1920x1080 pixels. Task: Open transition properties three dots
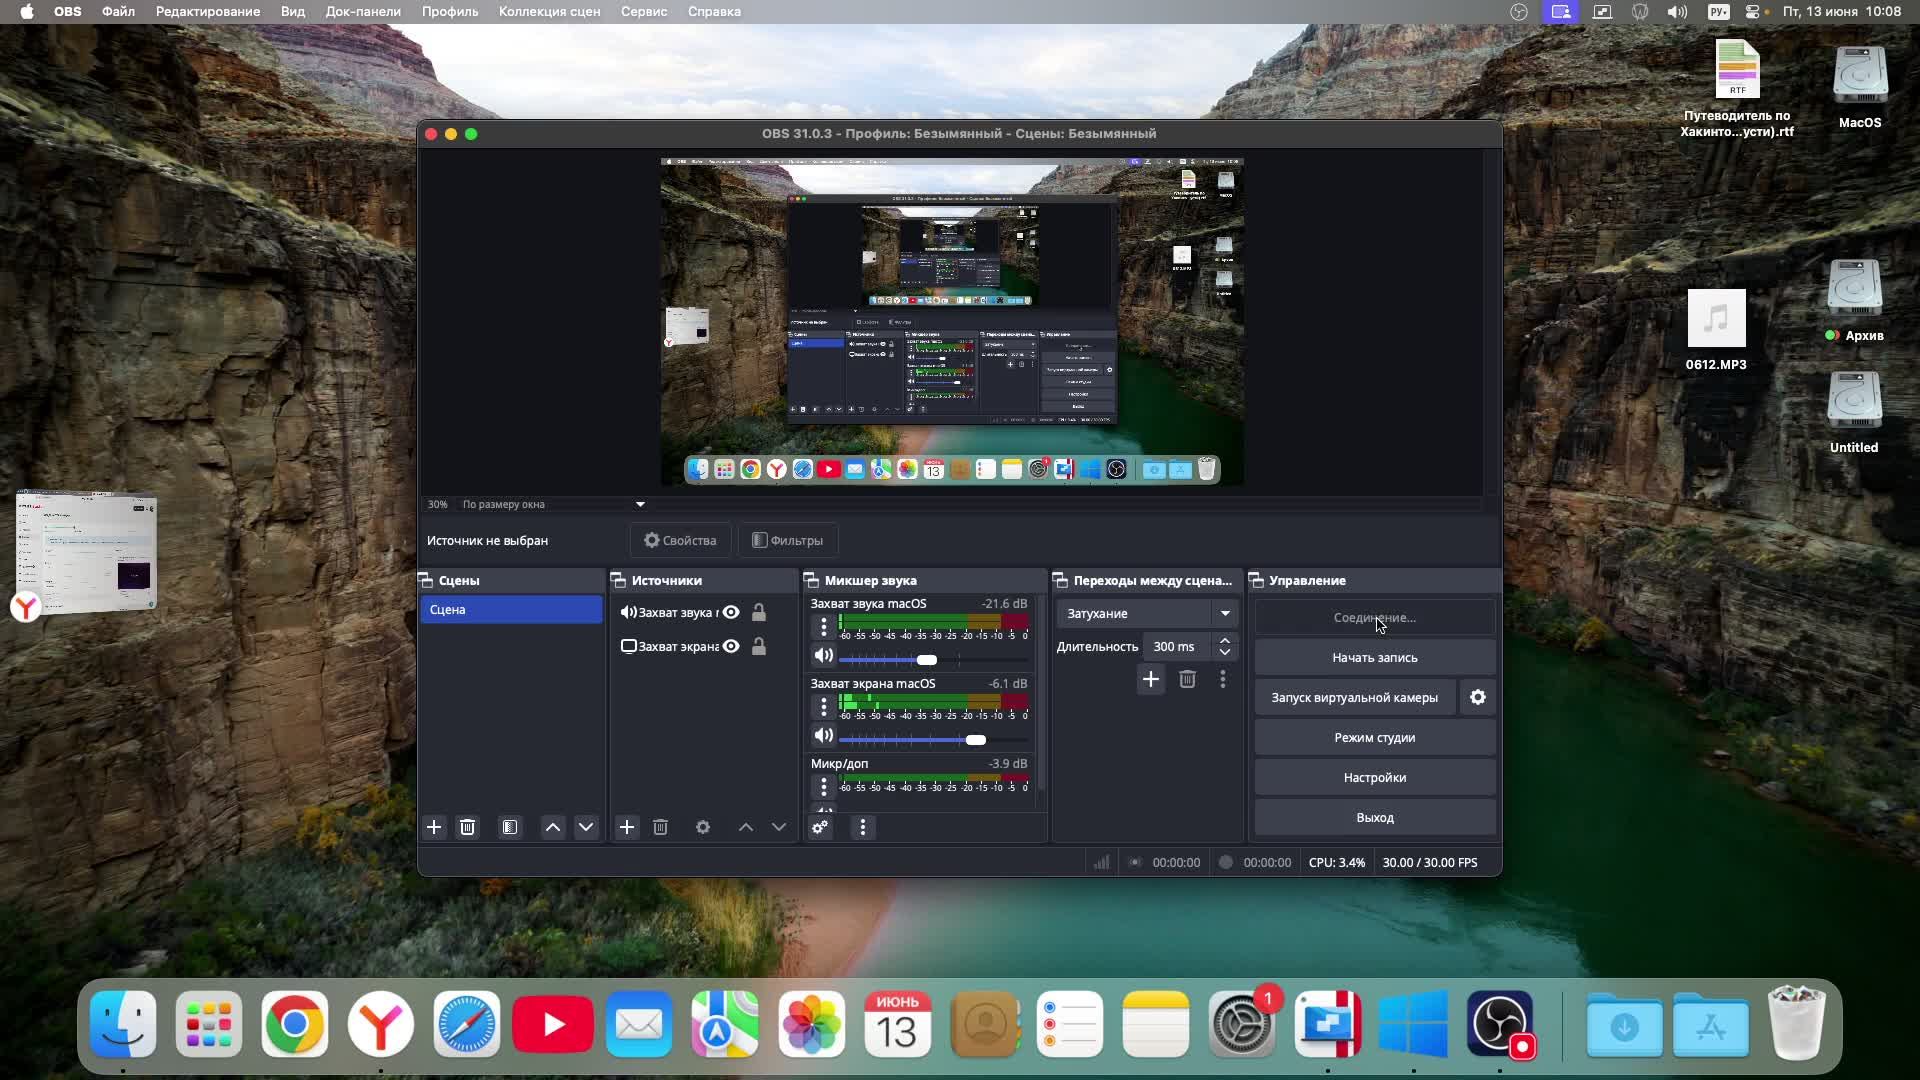click(x=1223, y=679)
